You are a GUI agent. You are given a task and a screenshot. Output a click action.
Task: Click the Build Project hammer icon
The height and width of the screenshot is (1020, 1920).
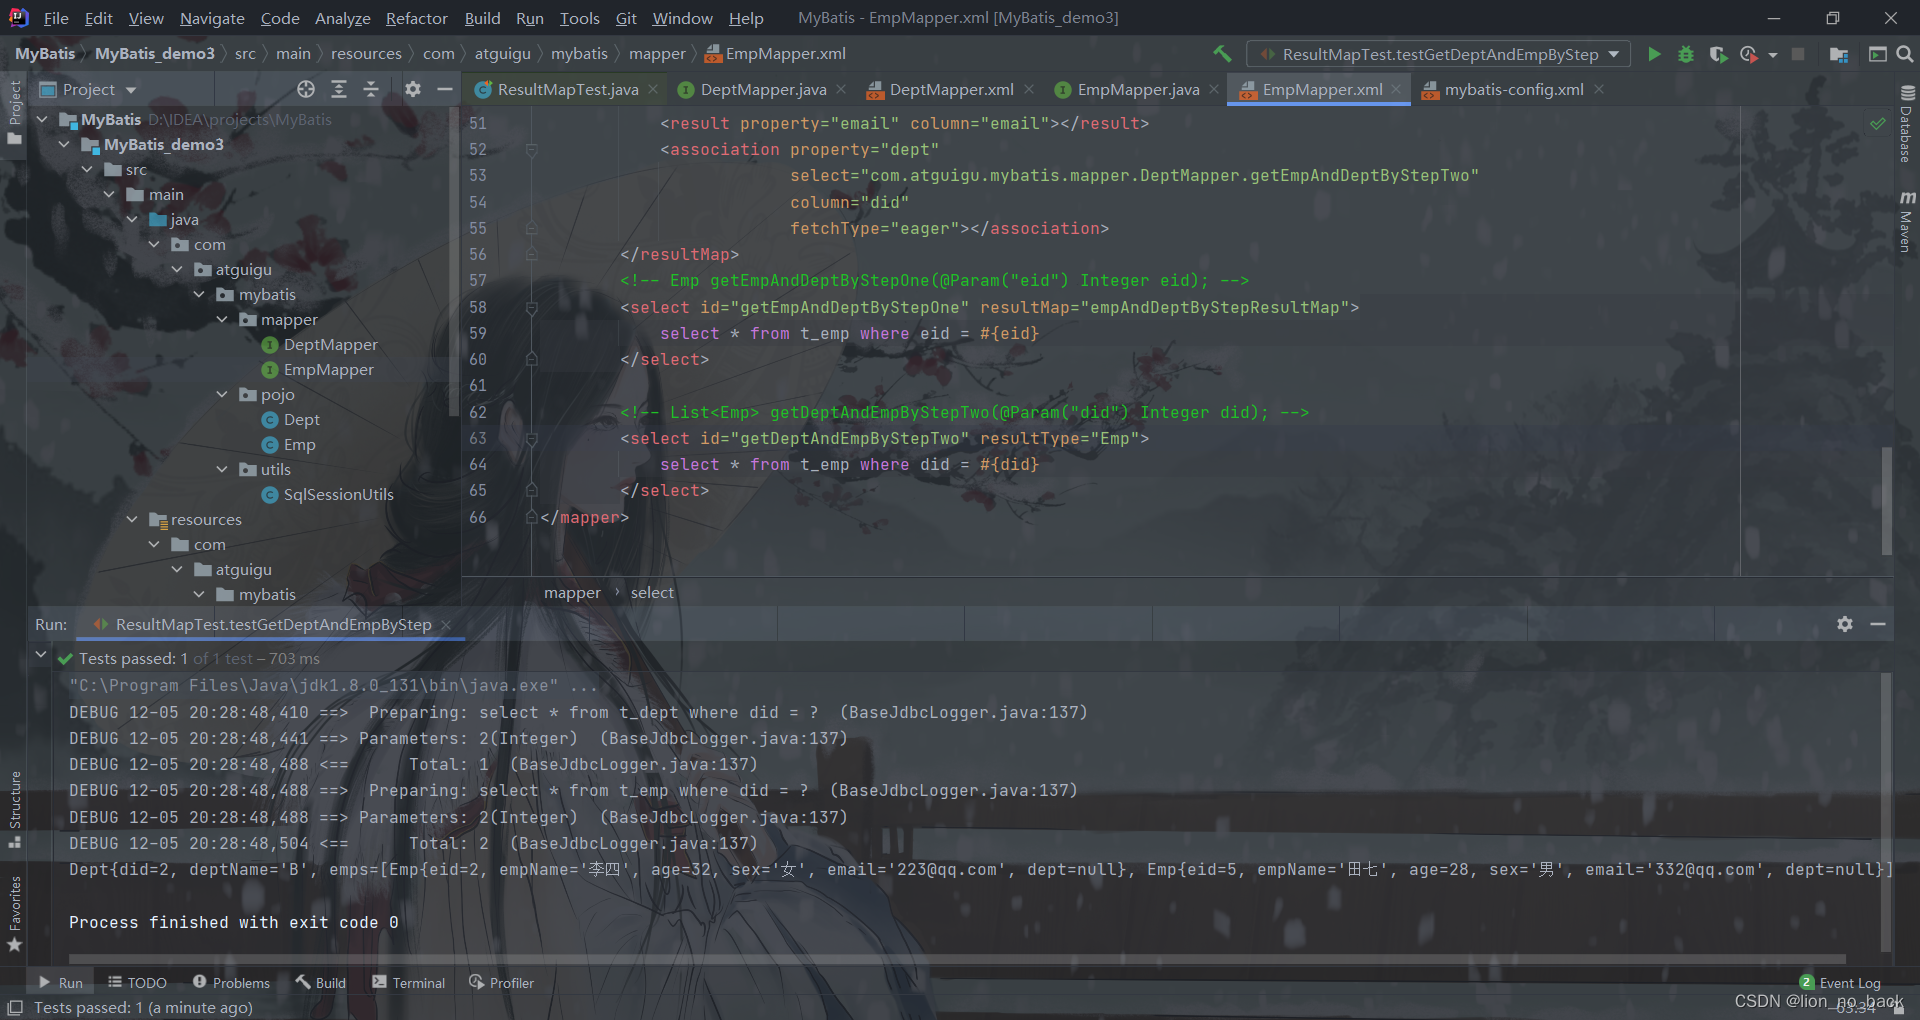(1222, 54)
